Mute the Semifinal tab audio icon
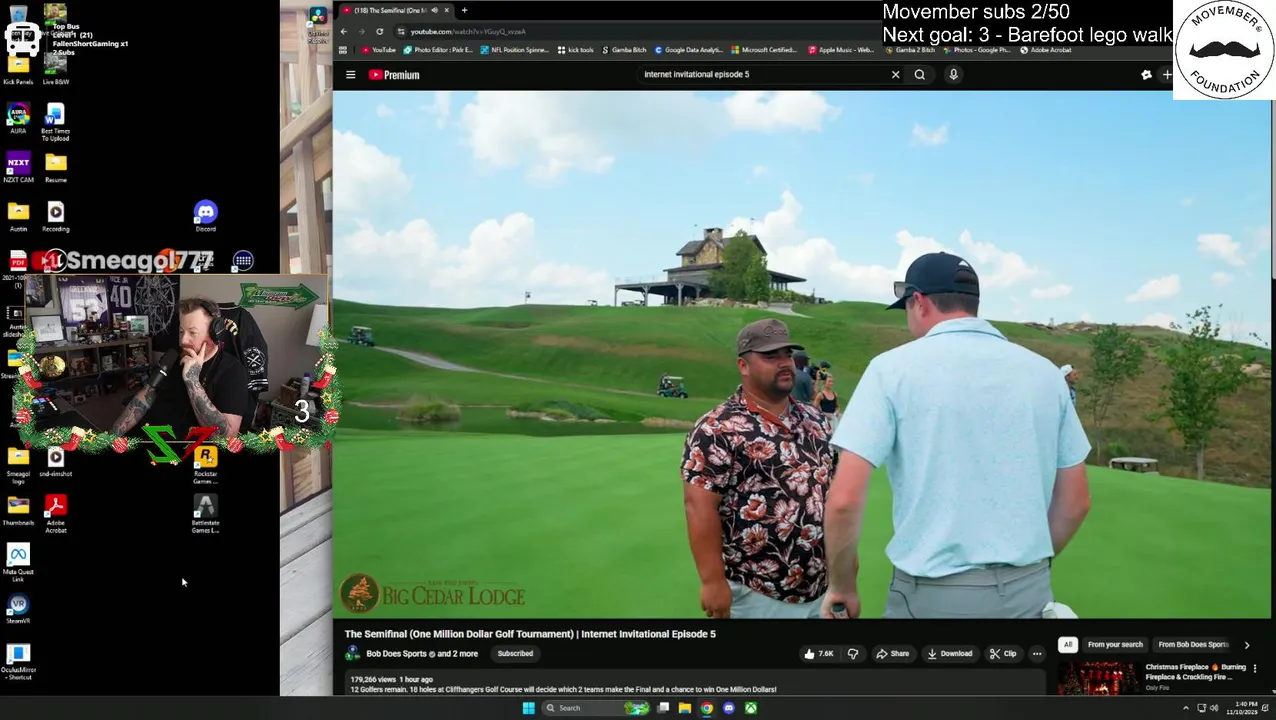Screen dimensions: 1276x720 [x=434, y=10]
